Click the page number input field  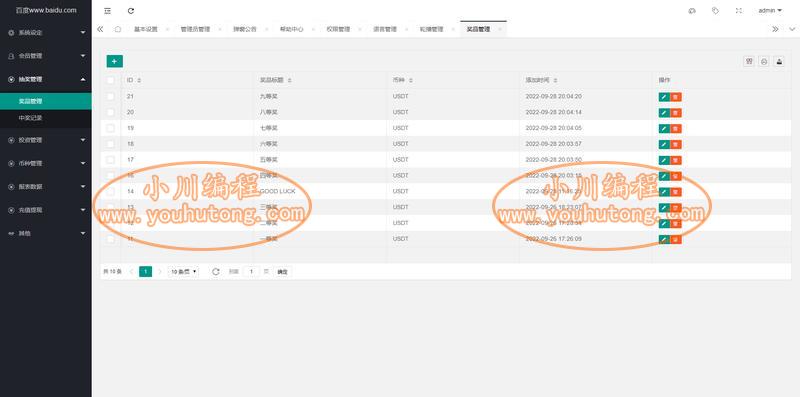pyautogui.click(x=251, y=272)
